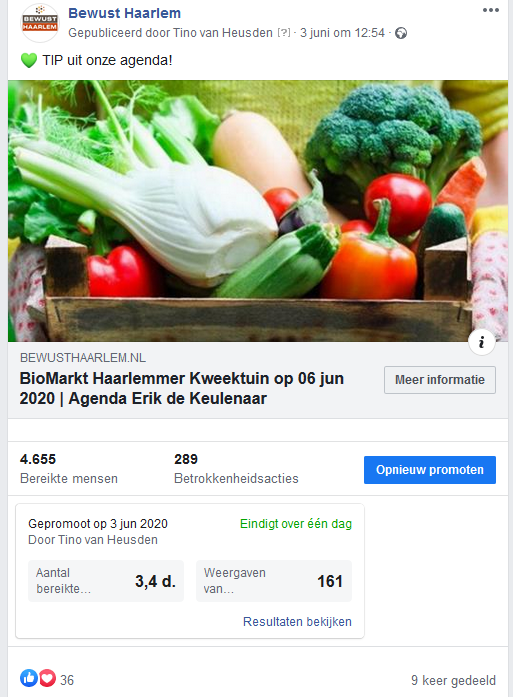Open the three-dot post options menu
This screenshot has width=513, height=697.
pyautogui.click(x=491, y=10)
